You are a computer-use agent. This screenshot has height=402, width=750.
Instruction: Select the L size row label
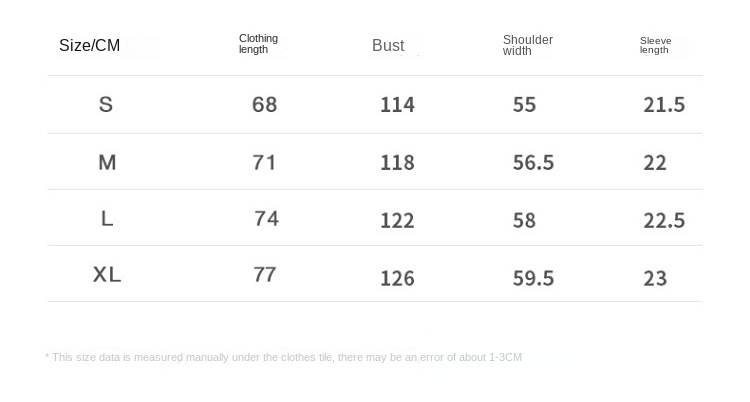pos(107,219)
